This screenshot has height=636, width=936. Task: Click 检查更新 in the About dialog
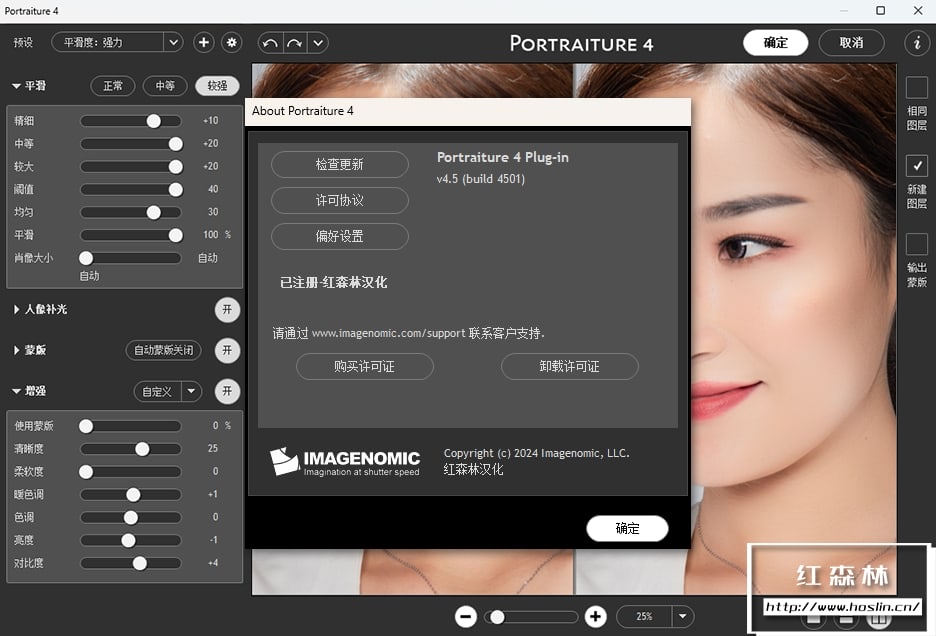pyautogui.click(x=340, y=164)
